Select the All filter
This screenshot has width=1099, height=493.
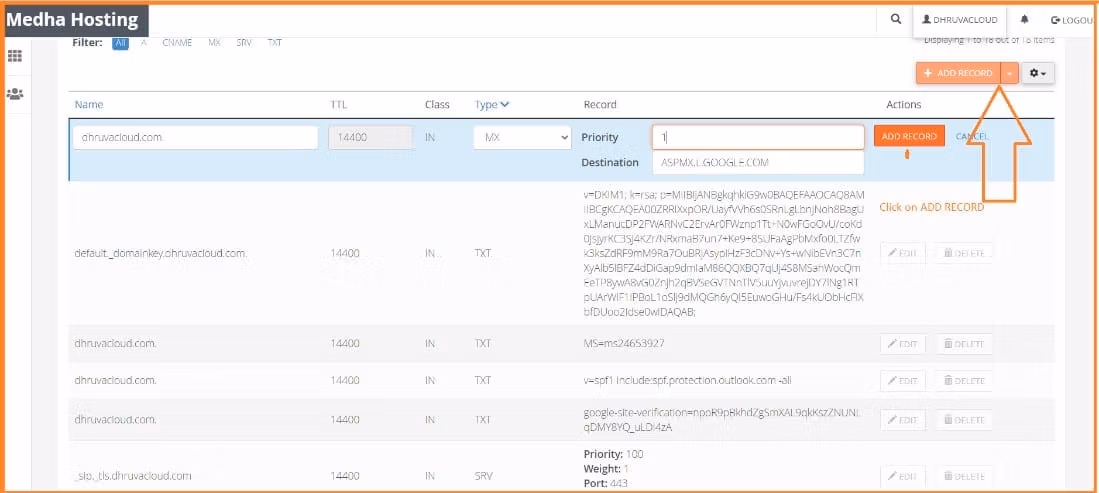(120, 43)
